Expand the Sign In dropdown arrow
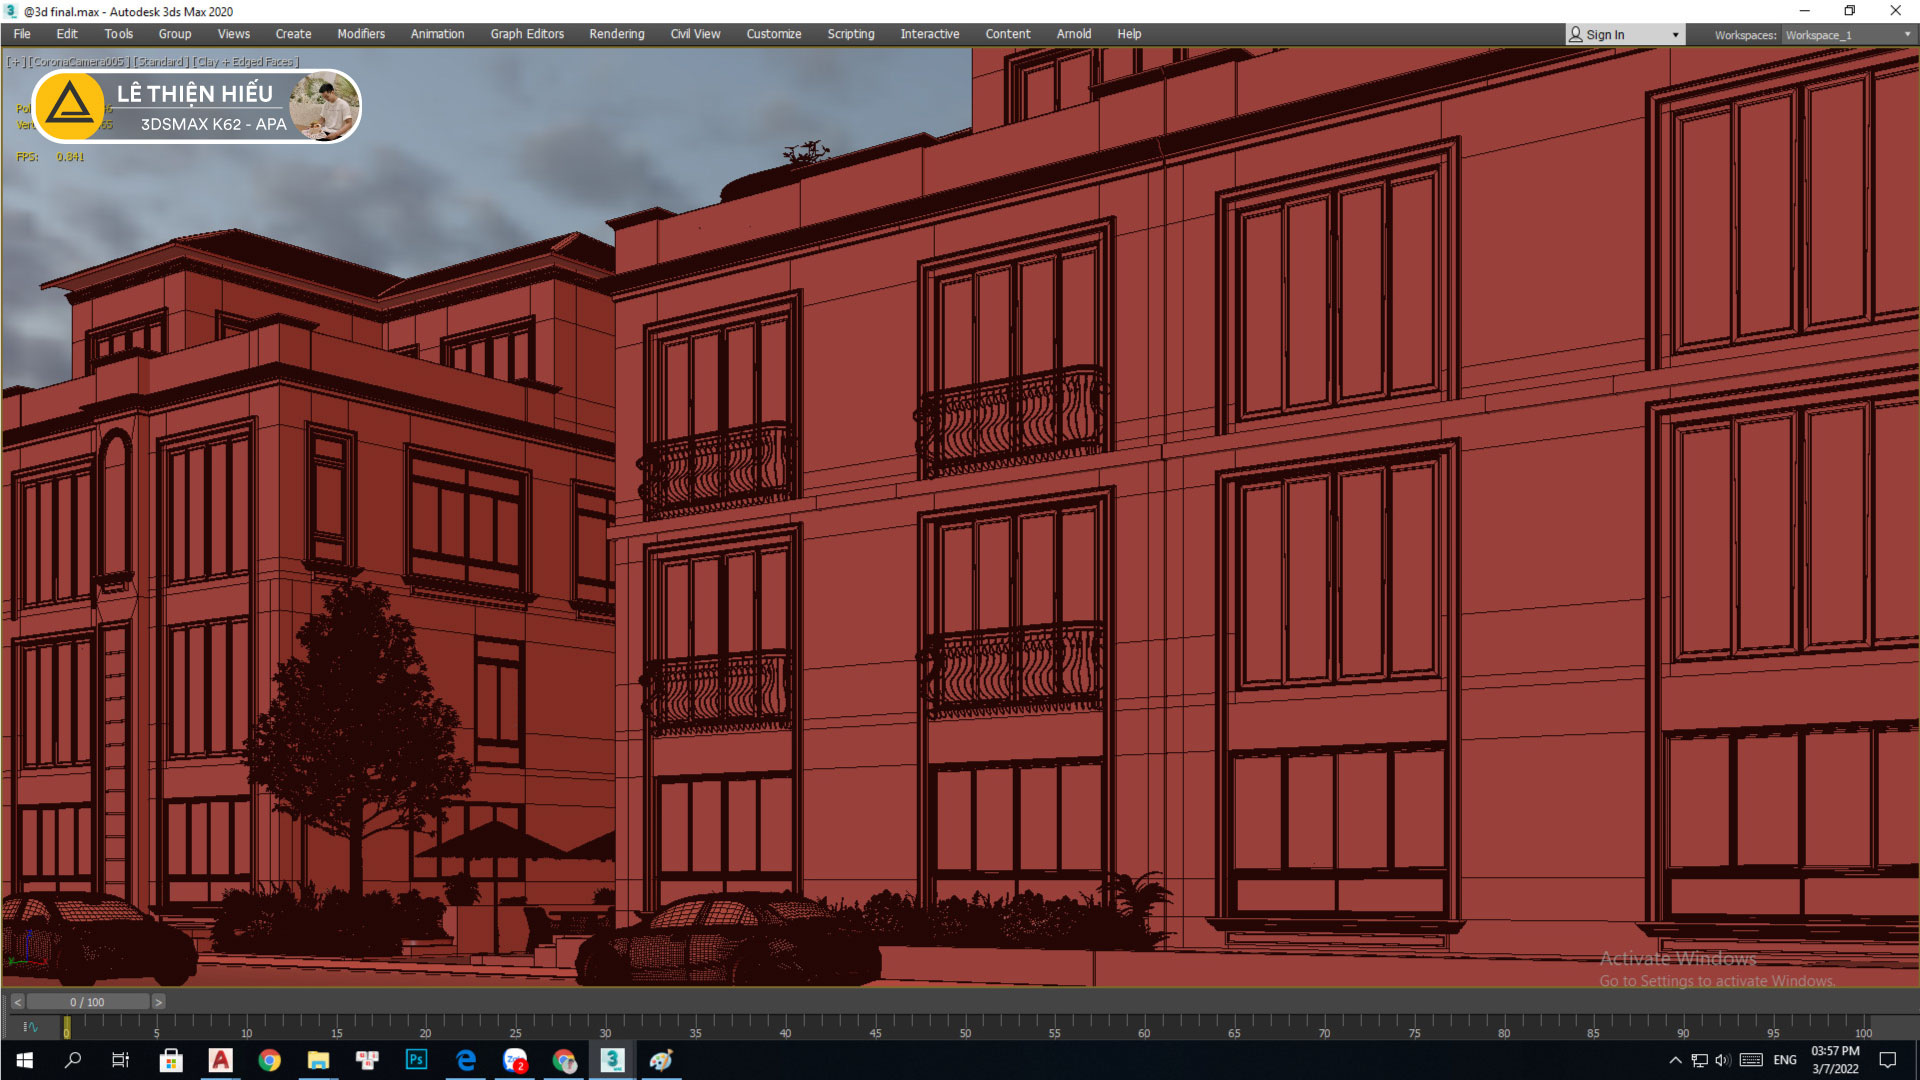Image resolution: width=1920 pixels, height=1080 pixels. [1675, 35]
